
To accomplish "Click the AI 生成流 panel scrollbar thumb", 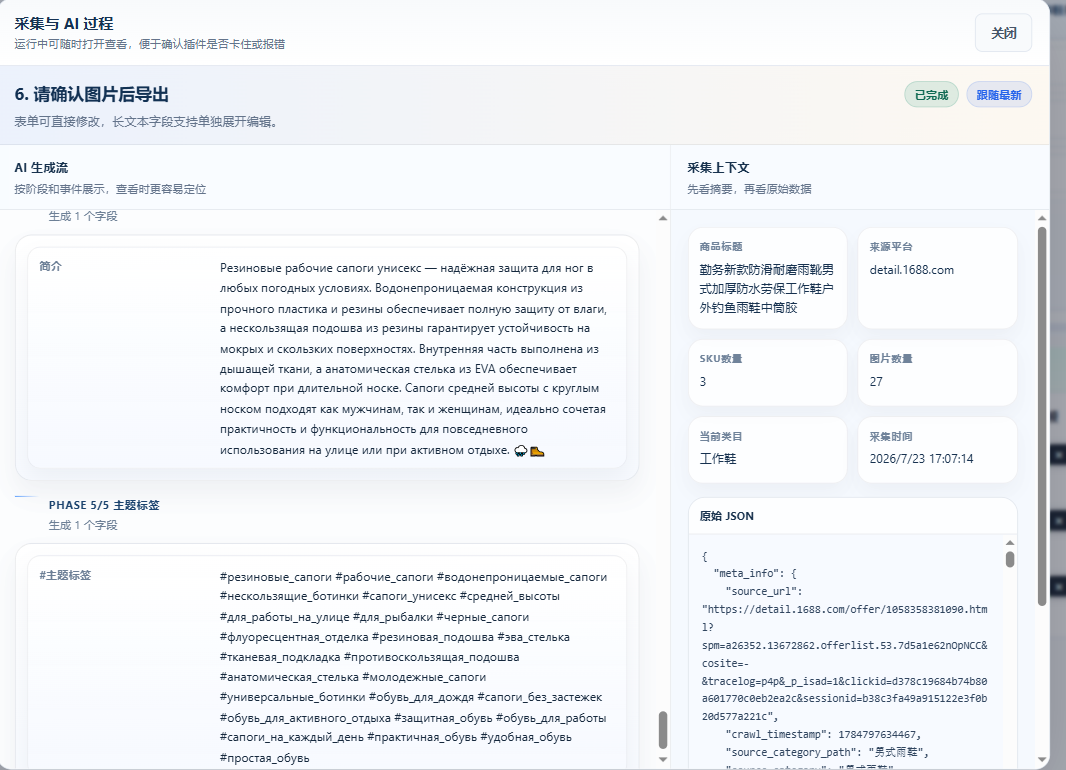I will click(x=663, y=730).
